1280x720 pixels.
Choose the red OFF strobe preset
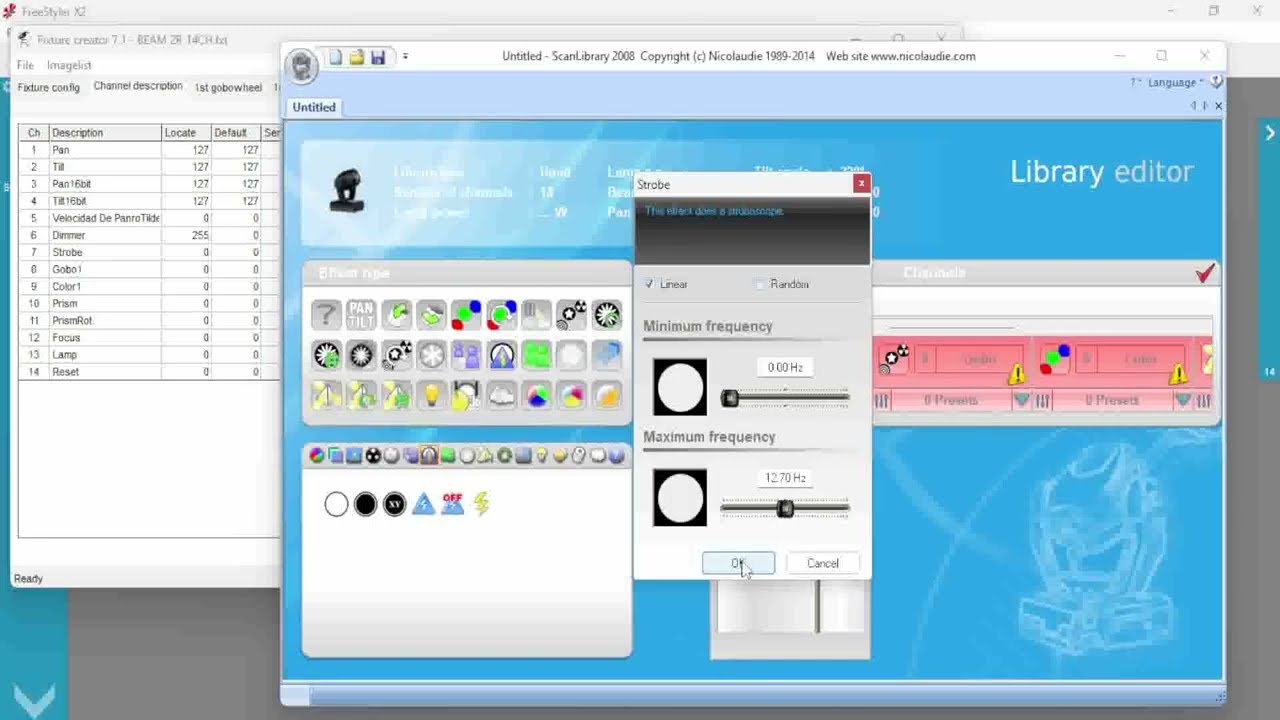(x=452, y=504)
